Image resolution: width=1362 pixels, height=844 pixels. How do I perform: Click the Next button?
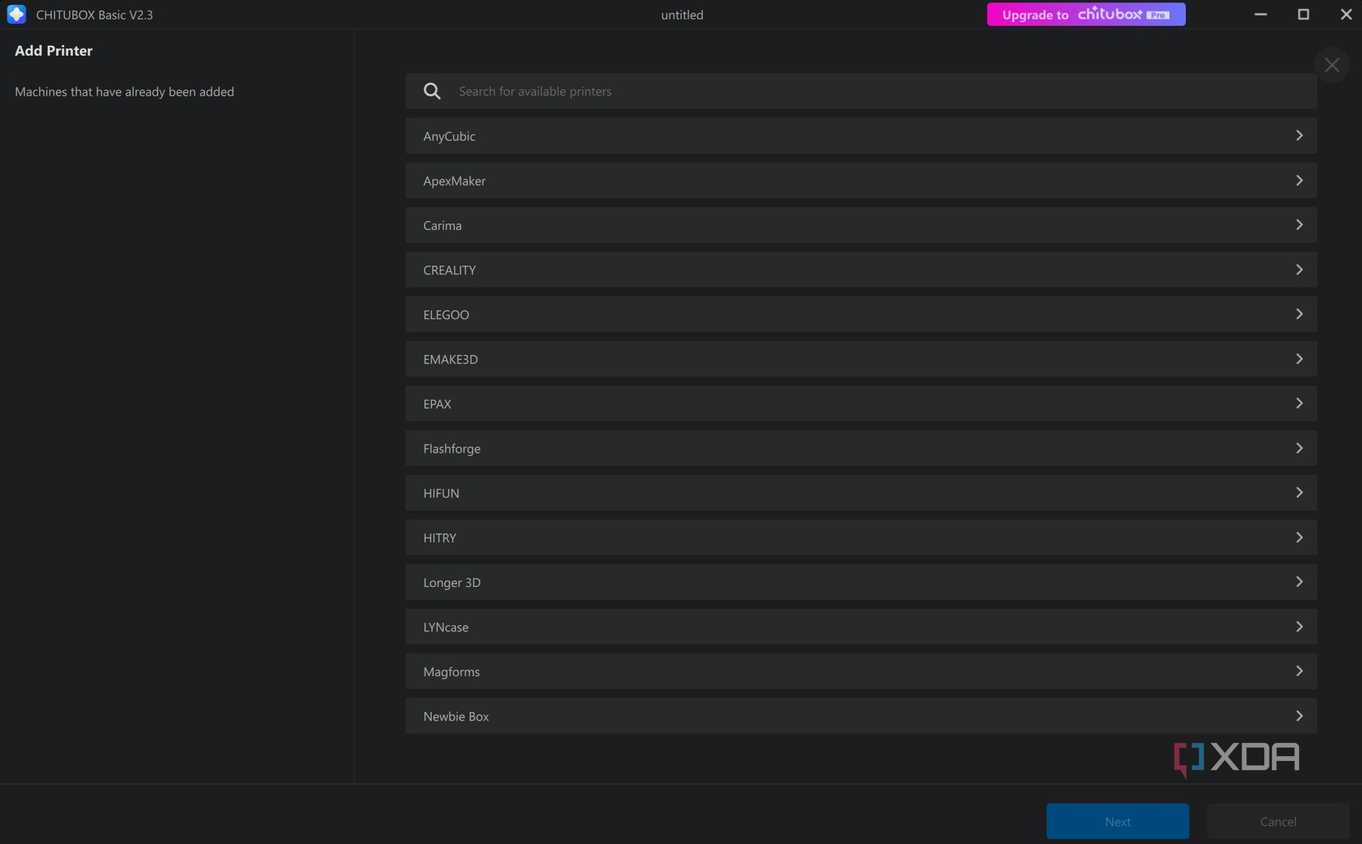pyautogui.click(x=1118, y=821)
